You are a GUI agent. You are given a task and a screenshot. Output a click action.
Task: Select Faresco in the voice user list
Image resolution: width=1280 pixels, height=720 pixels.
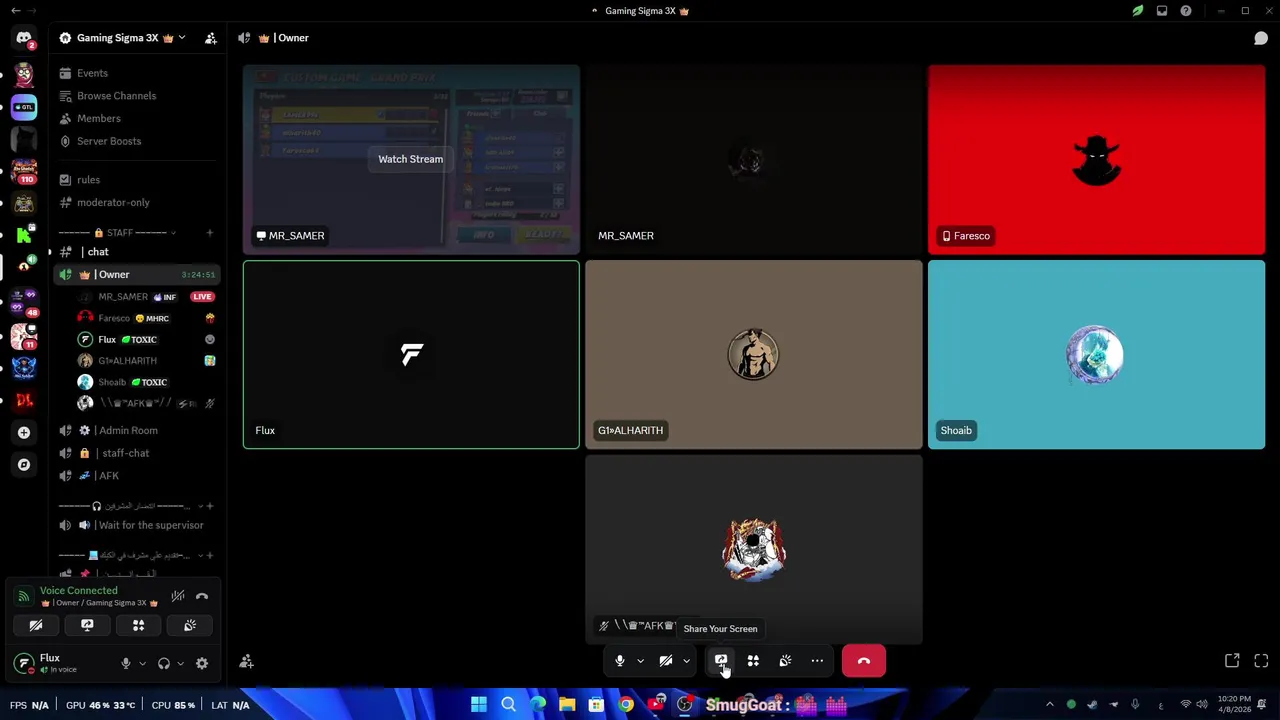coord(146,318)
